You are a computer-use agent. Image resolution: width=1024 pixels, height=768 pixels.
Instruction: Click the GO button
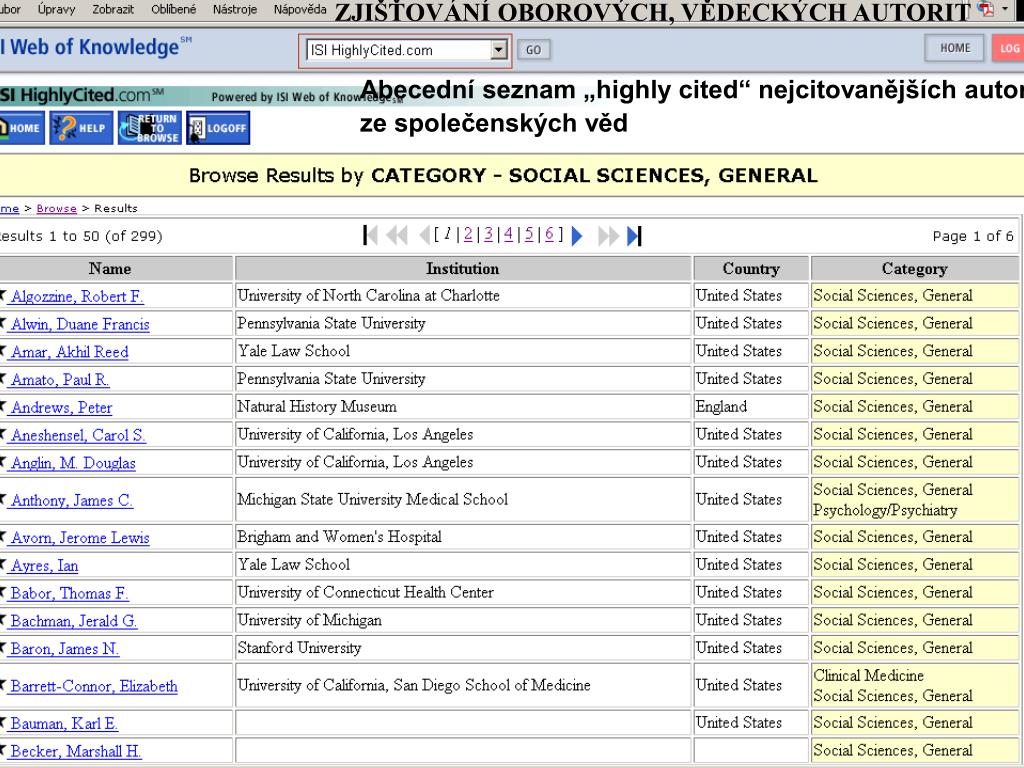point(534,50)
